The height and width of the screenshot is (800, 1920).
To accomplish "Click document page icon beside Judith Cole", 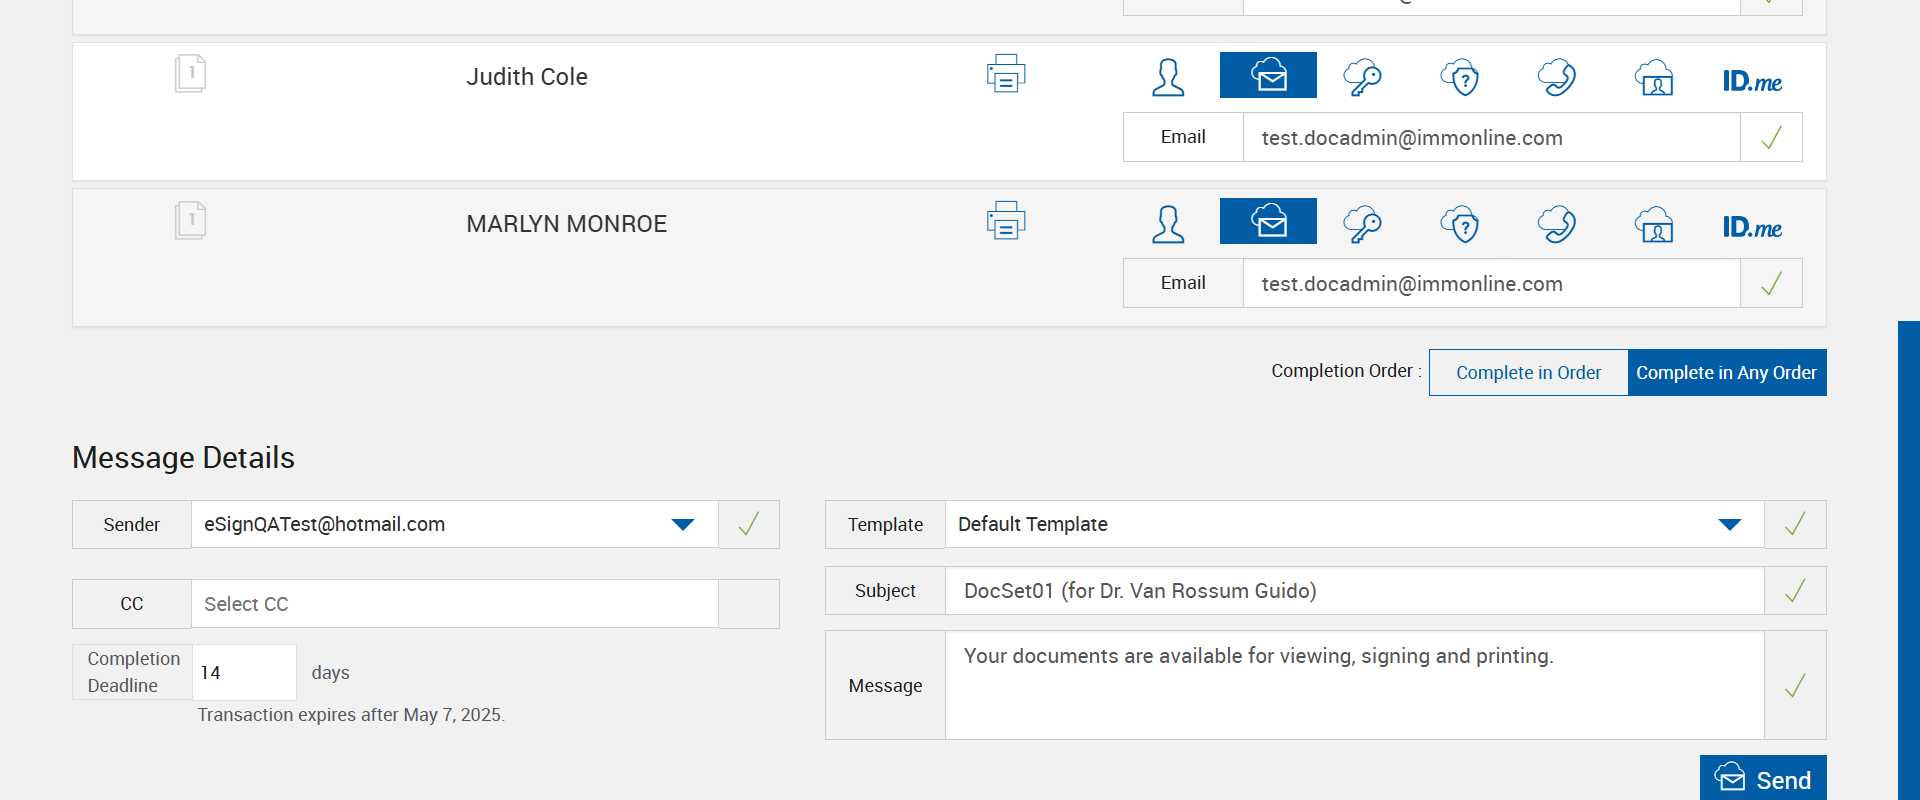I will click(x=190, y=74).
